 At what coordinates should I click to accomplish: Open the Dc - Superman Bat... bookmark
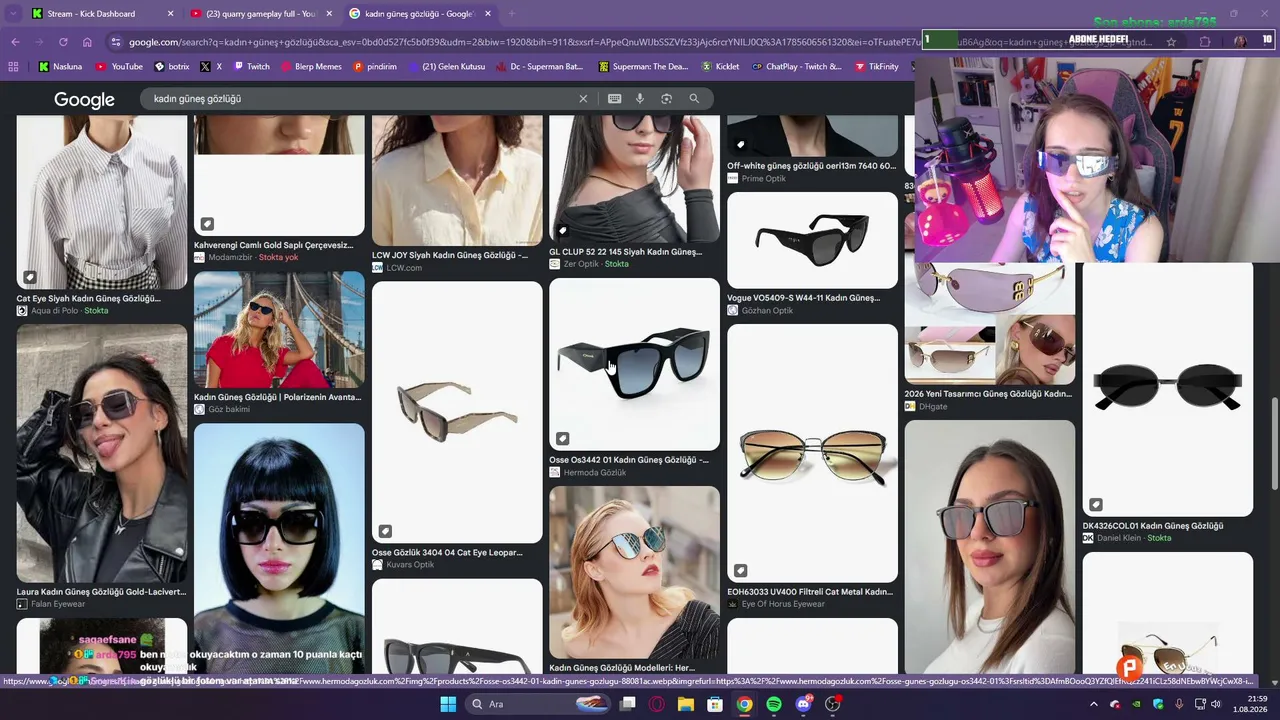pos(540,67)
